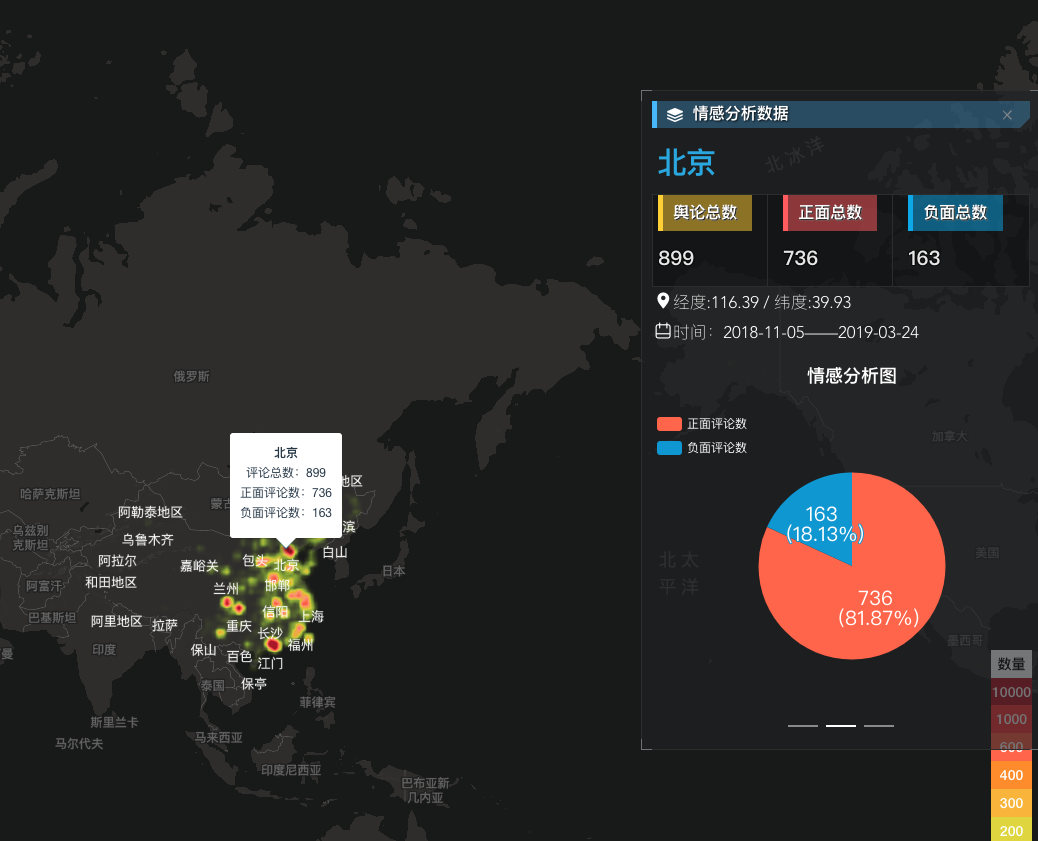
Task: Click the 重庆 label on the map
Action: [x=239, y=626]
